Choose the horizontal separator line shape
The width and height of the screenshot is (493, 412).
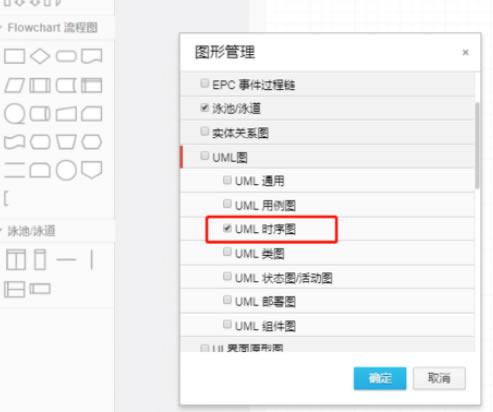pyautogui.click(x=66, y=259)
